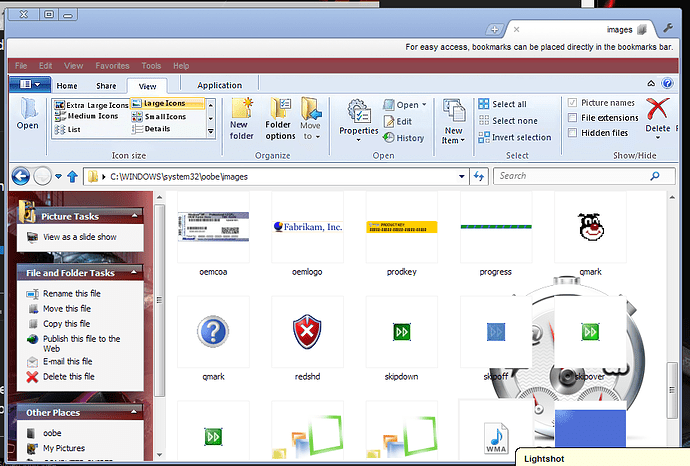Open the Favorites menu

tap(112, 66)
